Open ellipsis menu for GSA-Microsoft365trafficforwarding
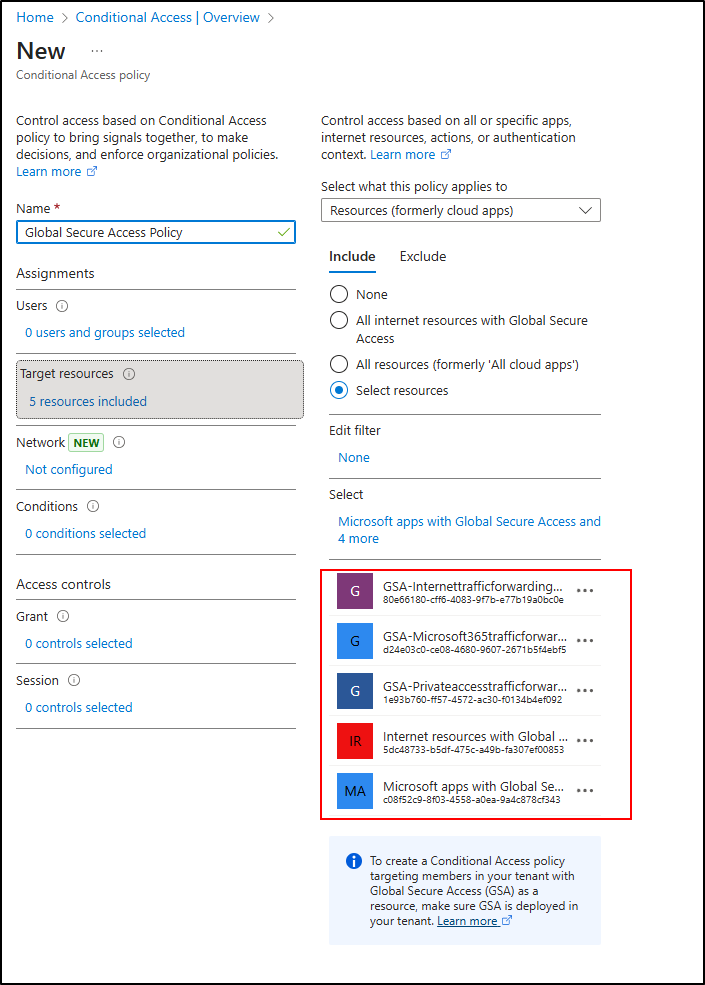705x985 pixels. tap(586, 641)
